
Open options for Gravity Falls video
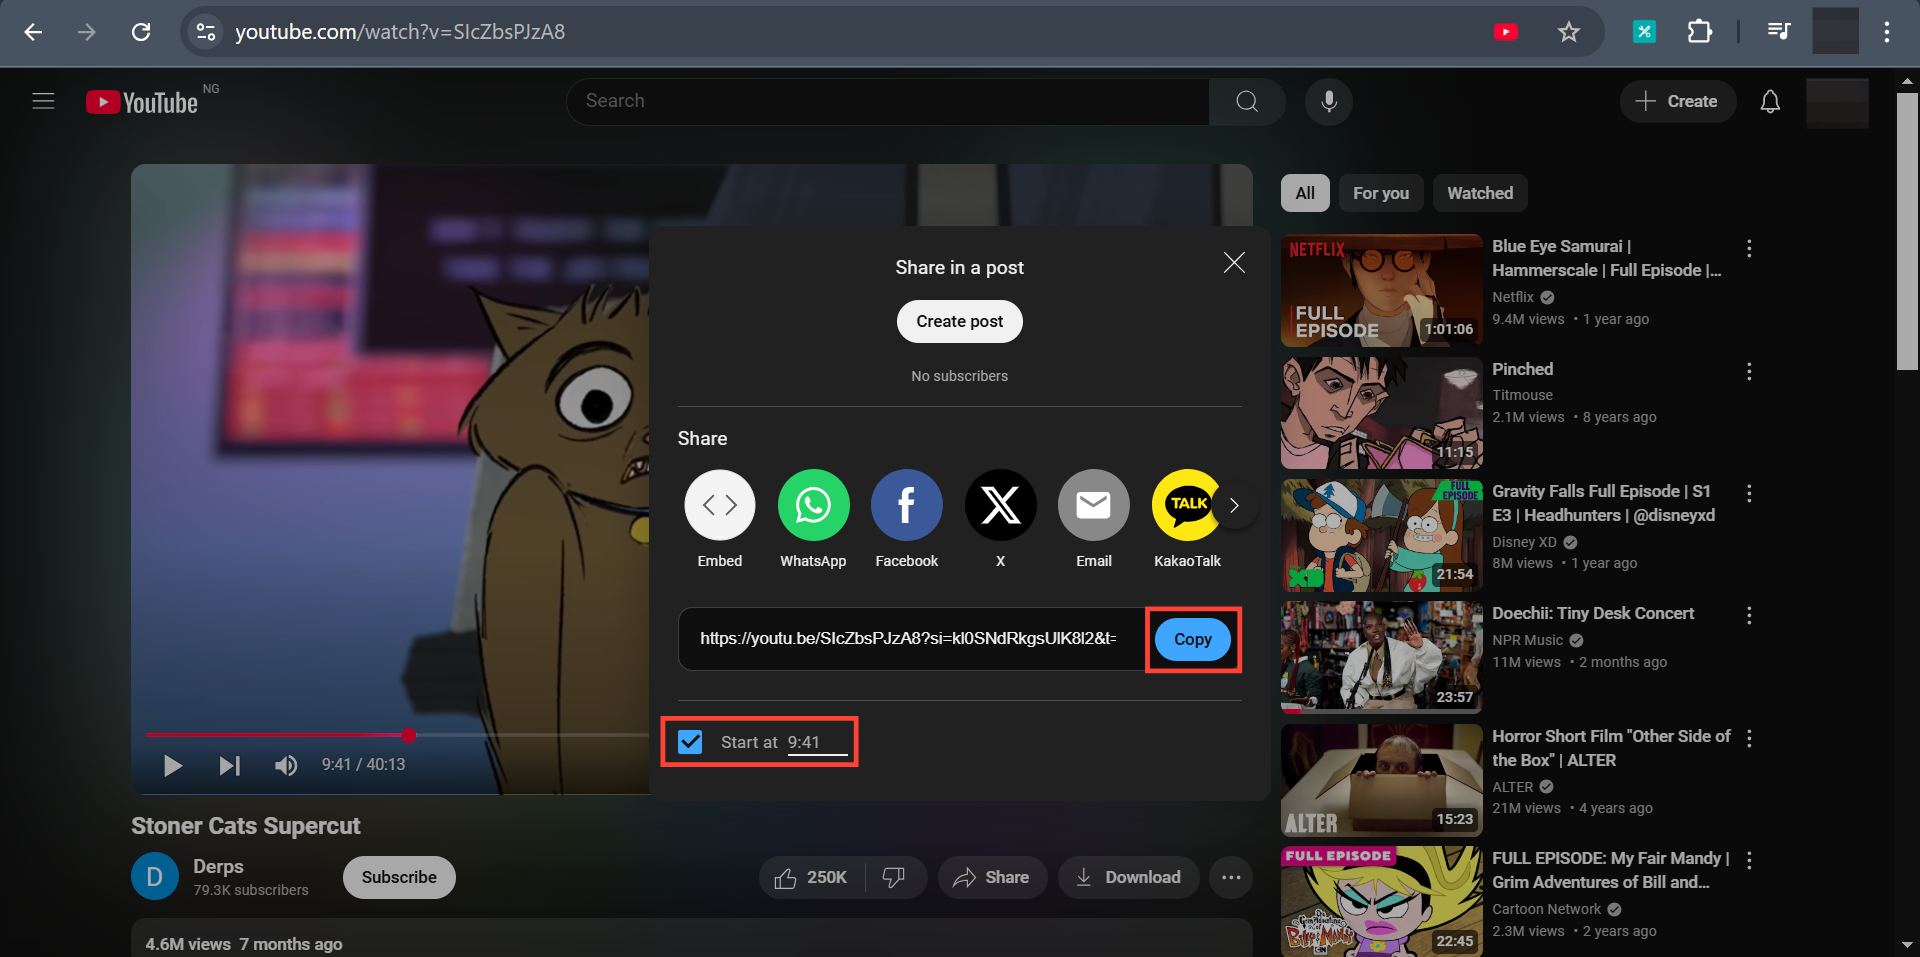pyautogui.click(x=1749, y=493)
